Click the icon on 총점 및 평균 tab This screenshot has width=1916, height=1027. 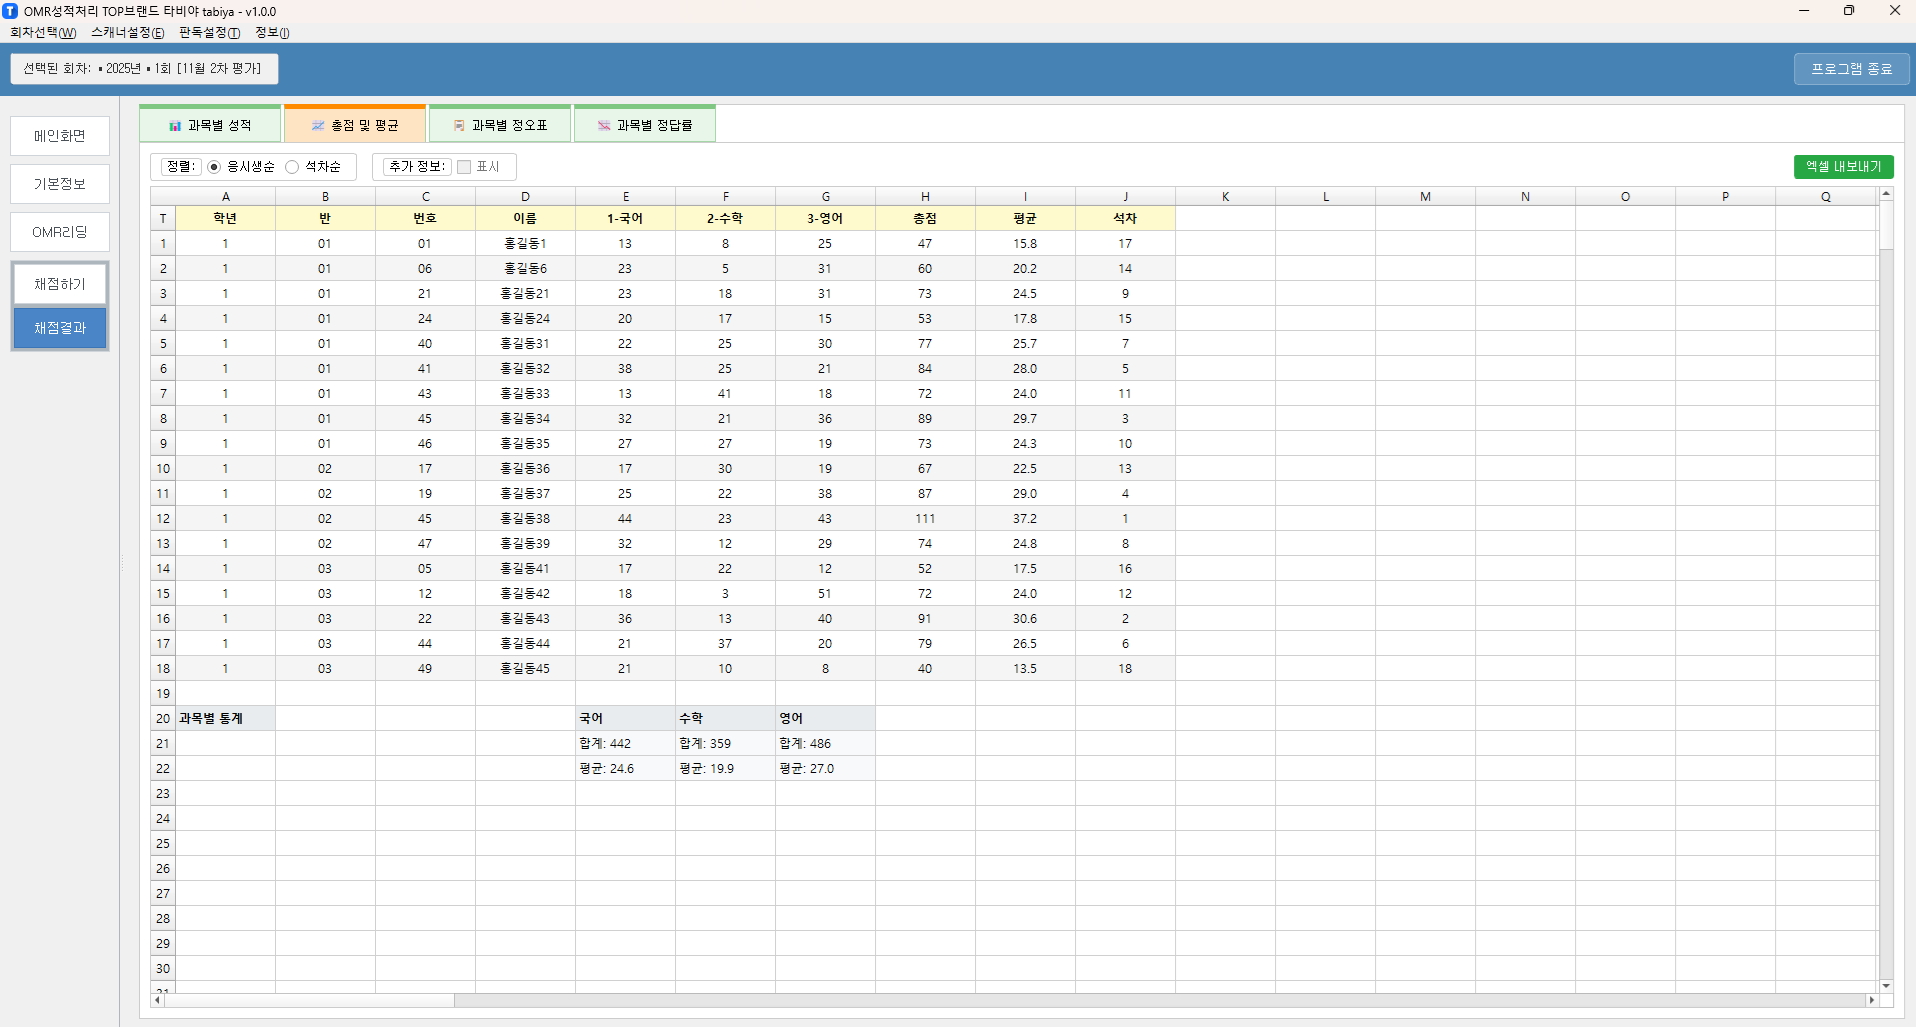tap(318, 126)
